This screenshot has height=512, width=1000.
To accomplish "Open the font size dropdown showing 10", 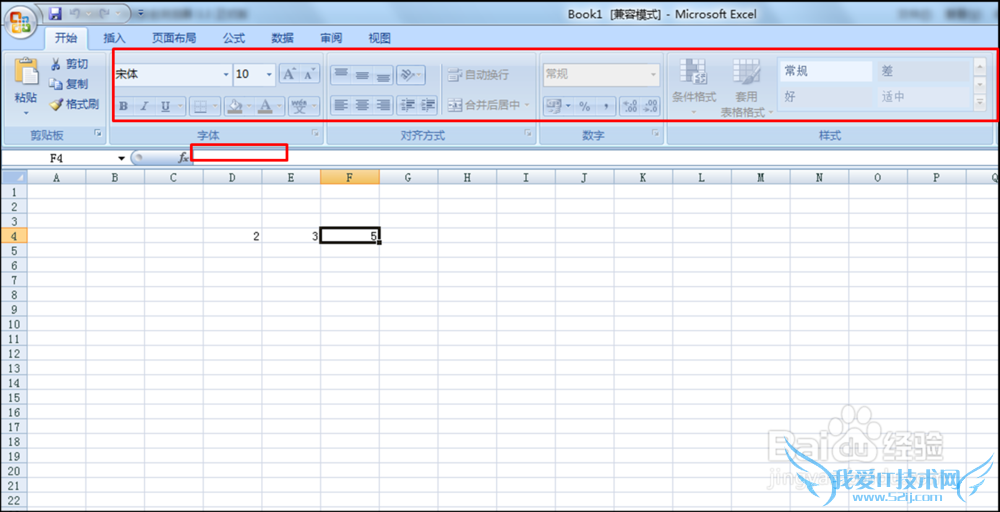I will [269, 75].
